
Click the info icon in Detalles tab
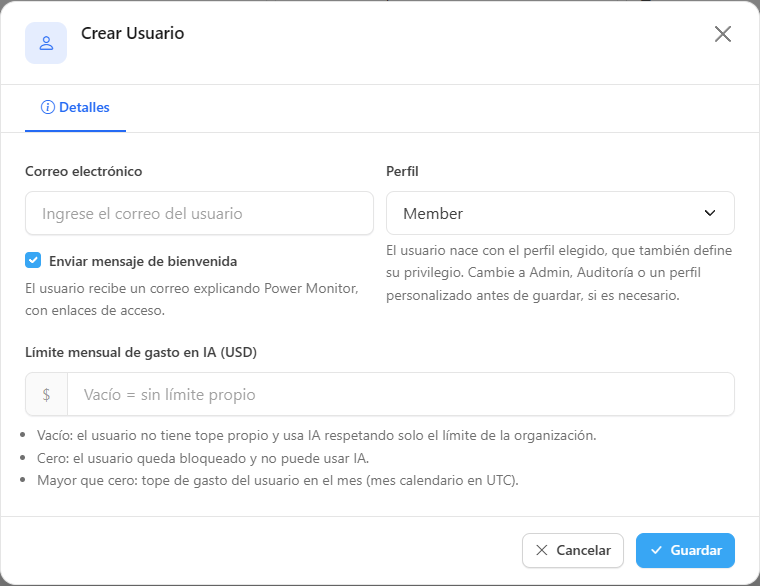pyautogui.click(x=48, y=107)
